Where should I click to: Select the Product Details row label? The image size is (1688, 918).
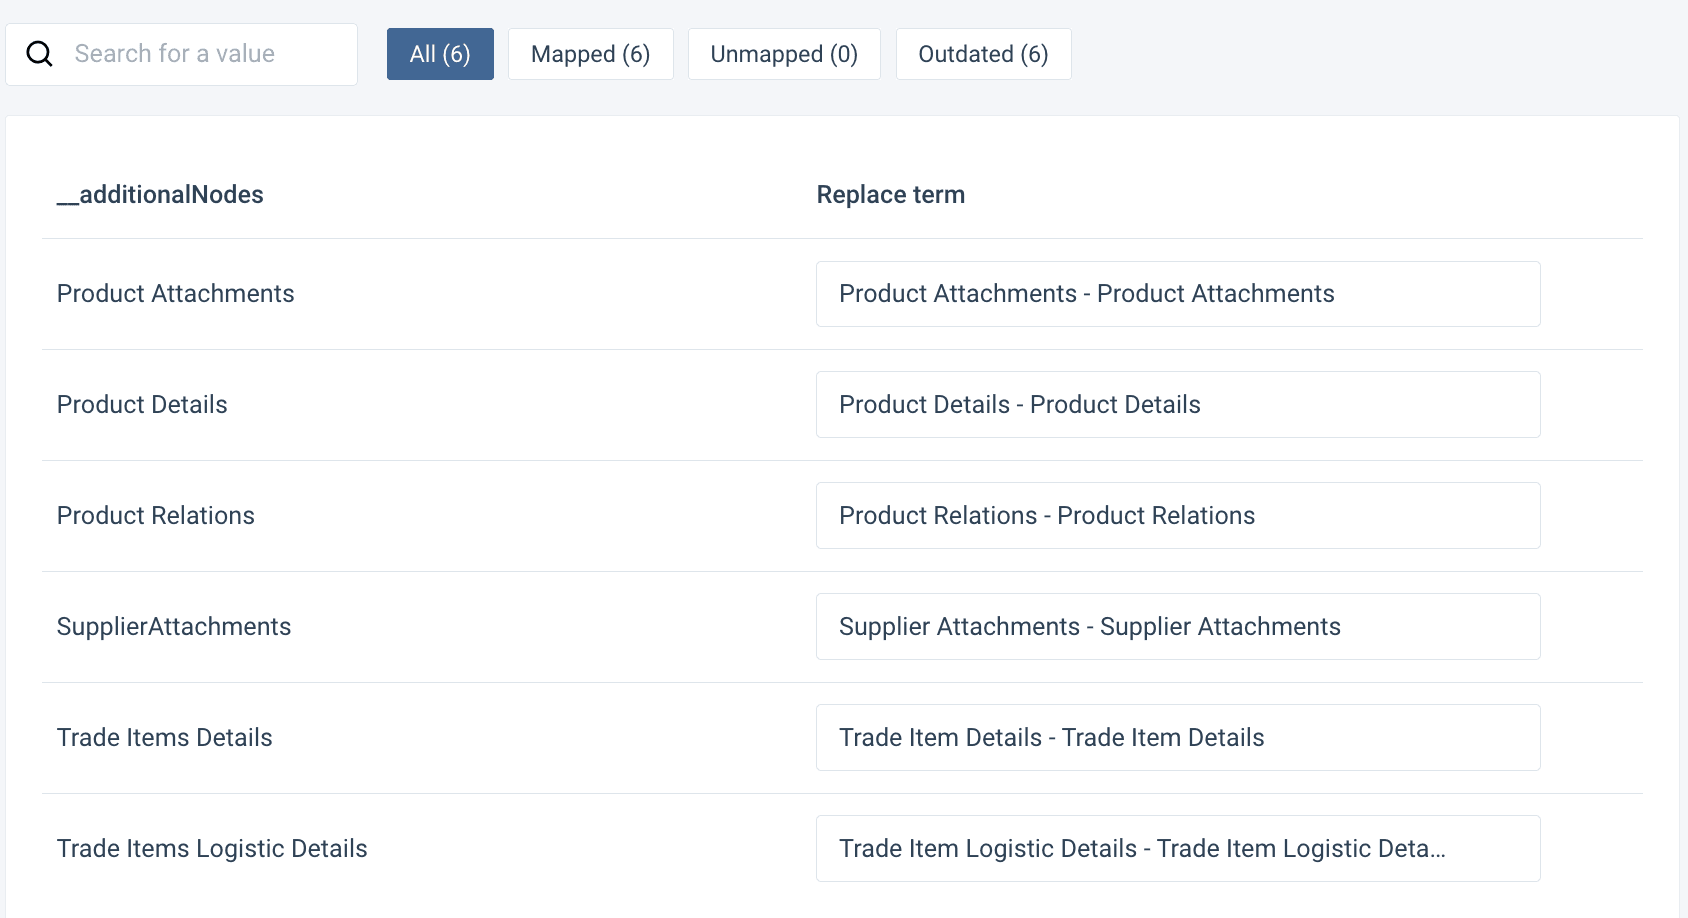coord(142,405)
